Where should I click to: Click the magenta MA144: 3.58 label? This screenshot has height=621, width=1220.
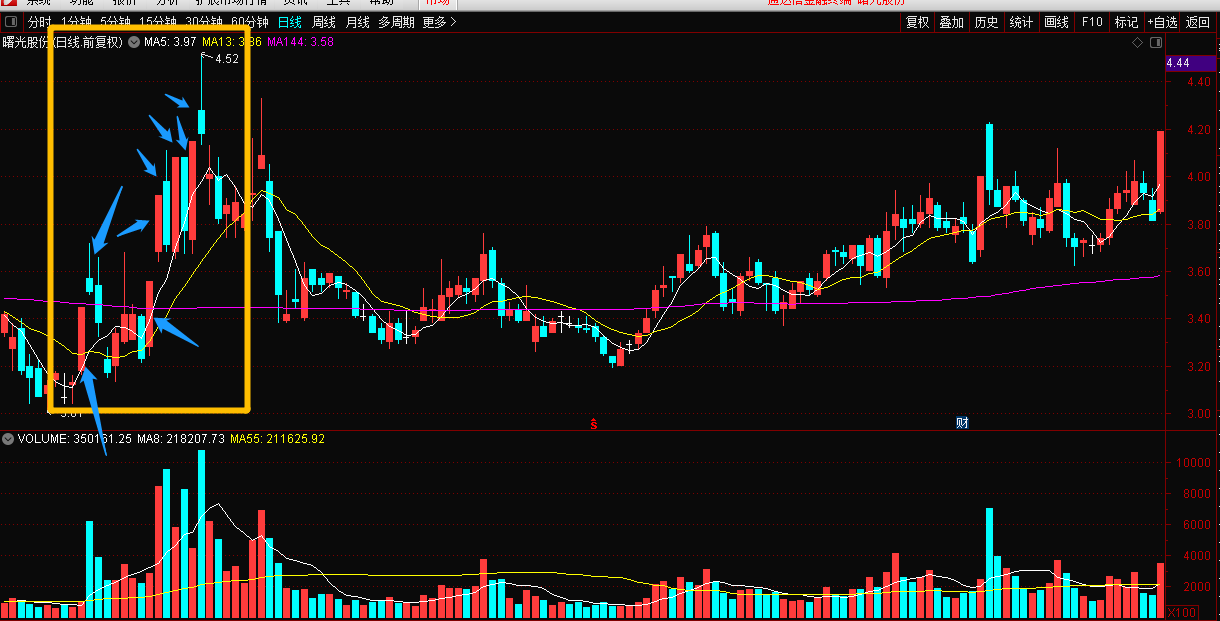(301, 43)
